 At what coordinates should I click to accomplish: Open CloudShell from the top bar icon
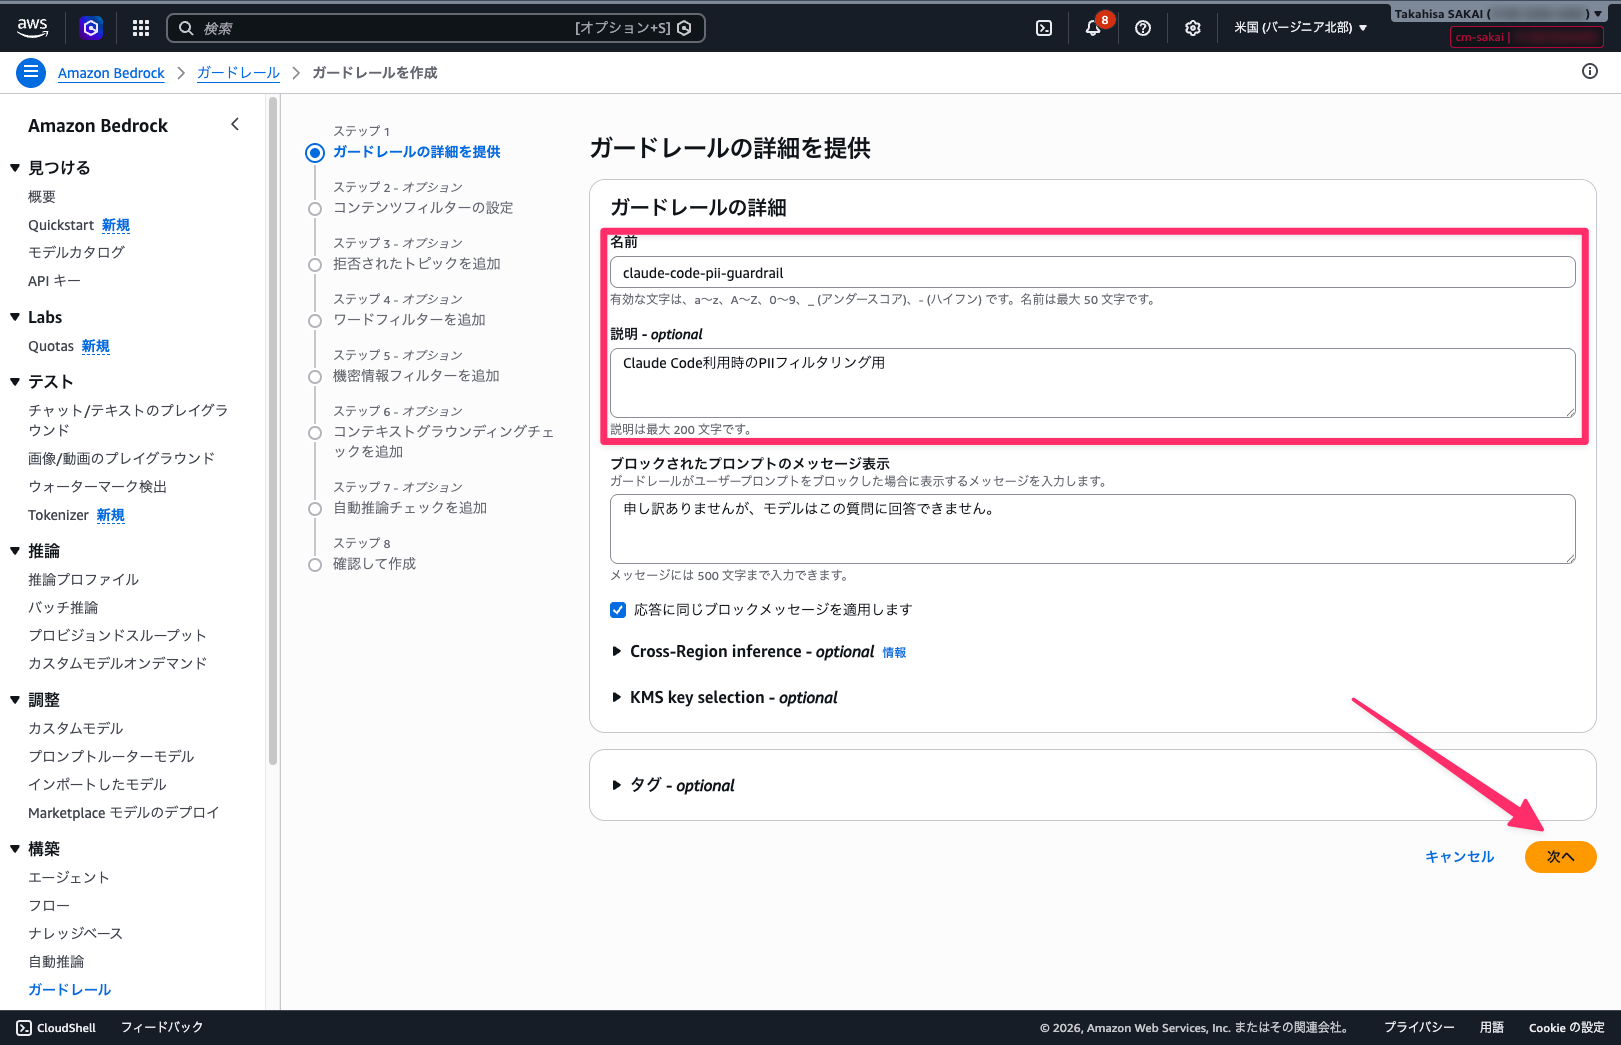click(x=1043, y=28)
